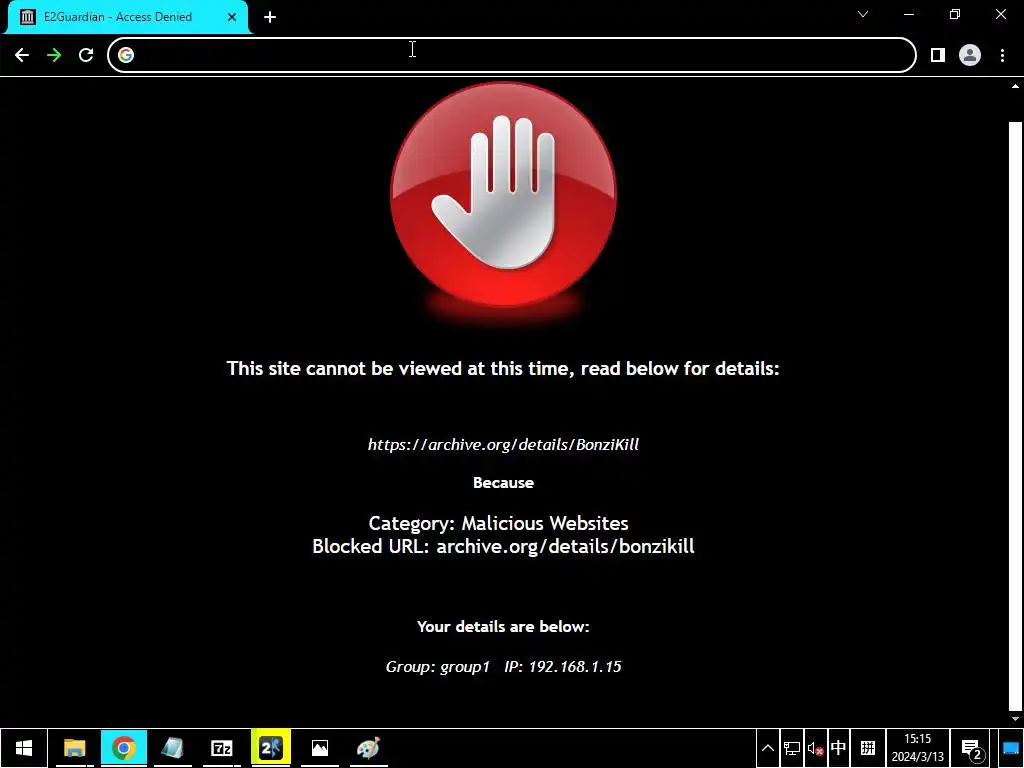Expand the tab search dropdown
The image size is (1024, 768).
click(x=863, y=14)
